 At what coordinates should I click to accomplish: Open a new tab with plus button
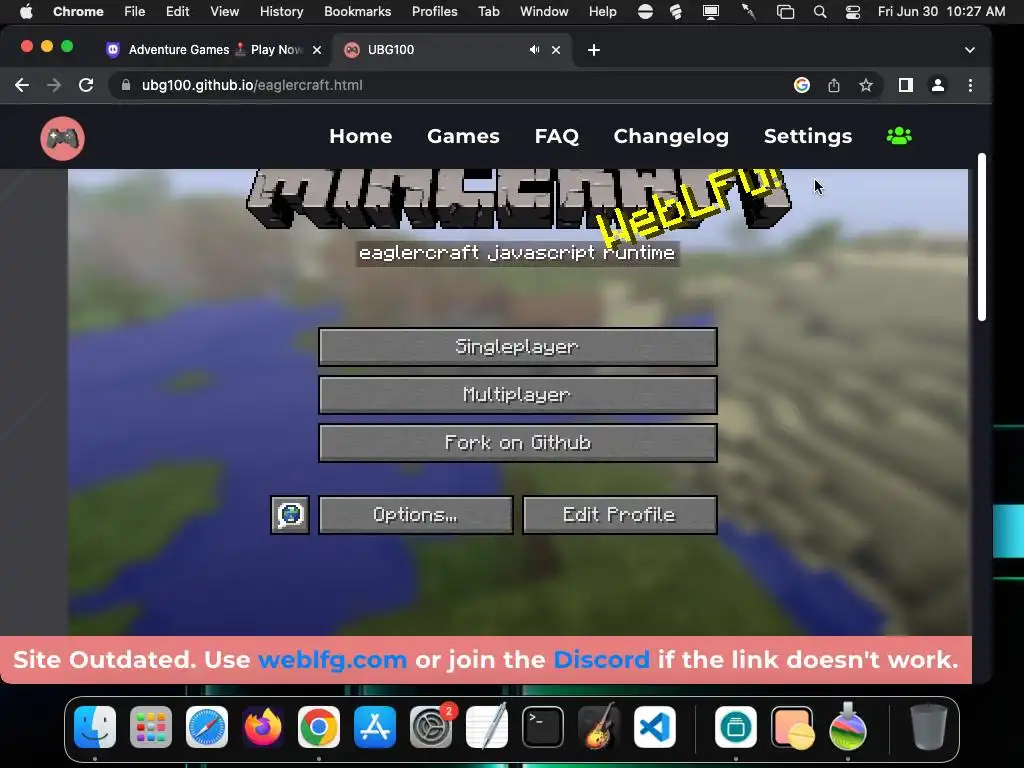594,50
